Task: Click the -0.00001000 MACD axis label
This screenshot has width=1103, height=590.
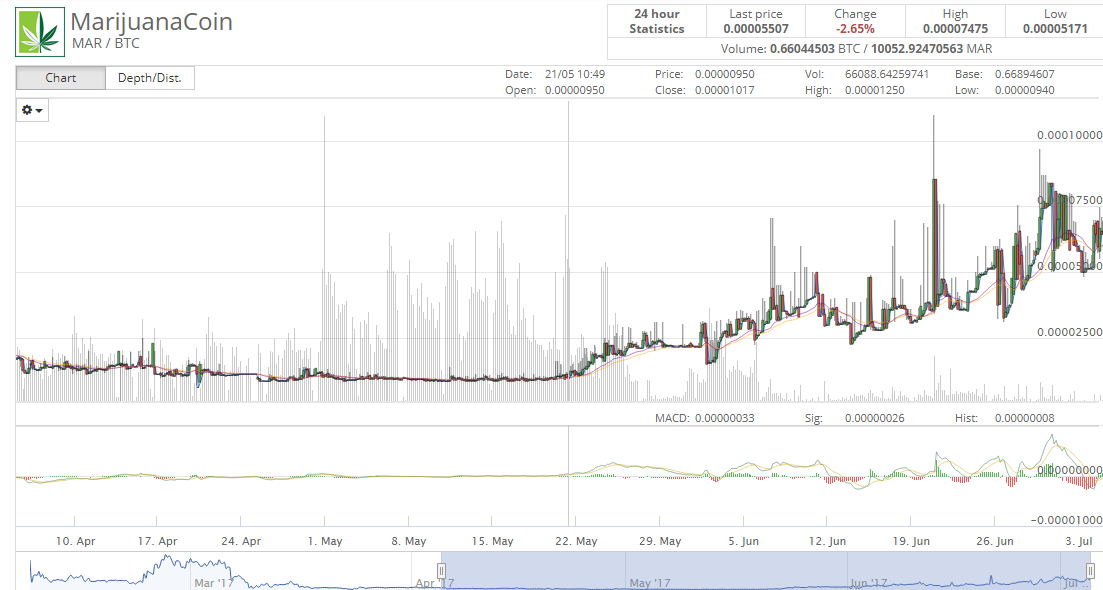Action: coord(1066,520)
